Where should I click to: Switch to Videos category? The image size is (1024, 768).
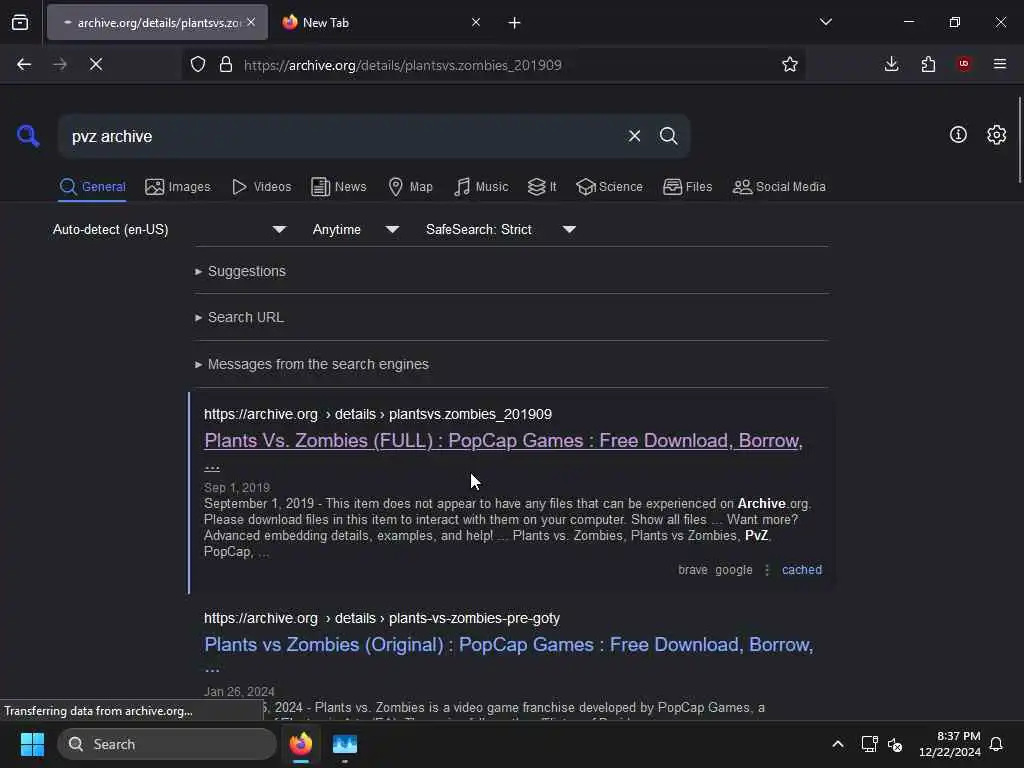(x=262, y=187)
